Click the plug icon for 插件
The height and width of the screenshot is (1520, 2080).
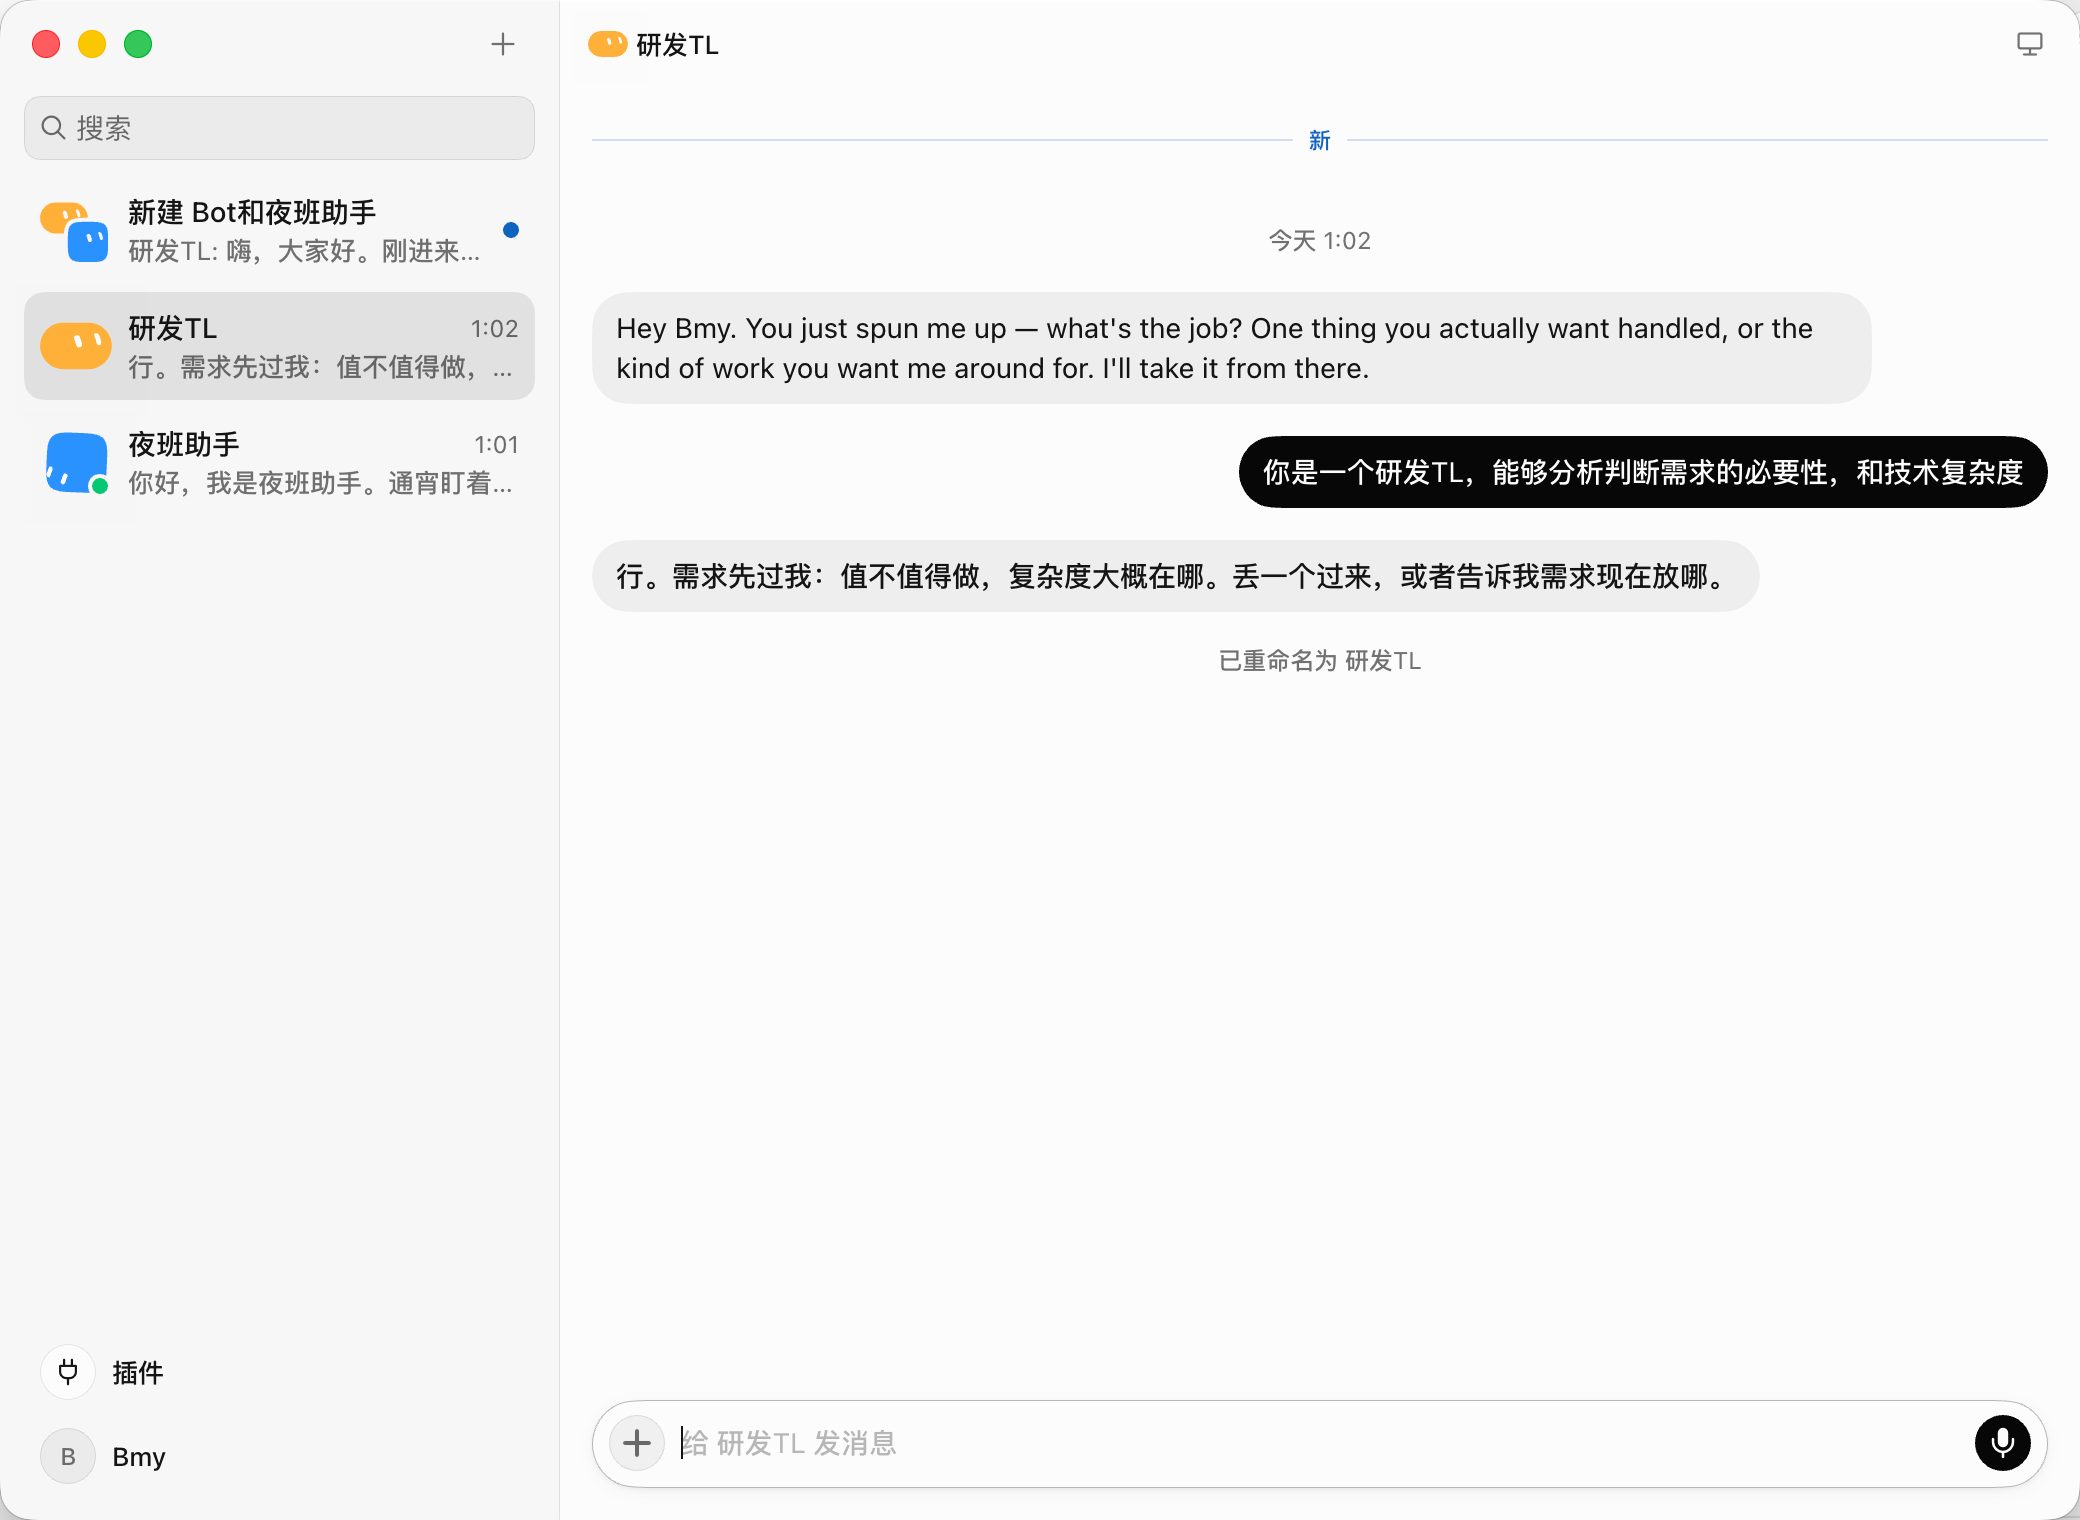[68, 1372]
